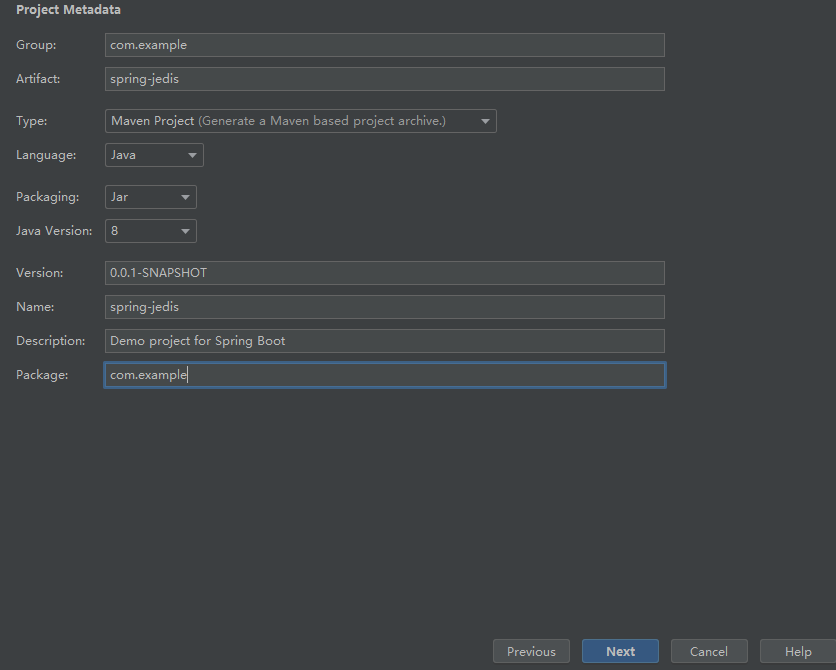Screen dimensions: 836x670
Task: Click the Version field with 0.0.1-SNAPSHOT
Action: (x=384, y=273)
